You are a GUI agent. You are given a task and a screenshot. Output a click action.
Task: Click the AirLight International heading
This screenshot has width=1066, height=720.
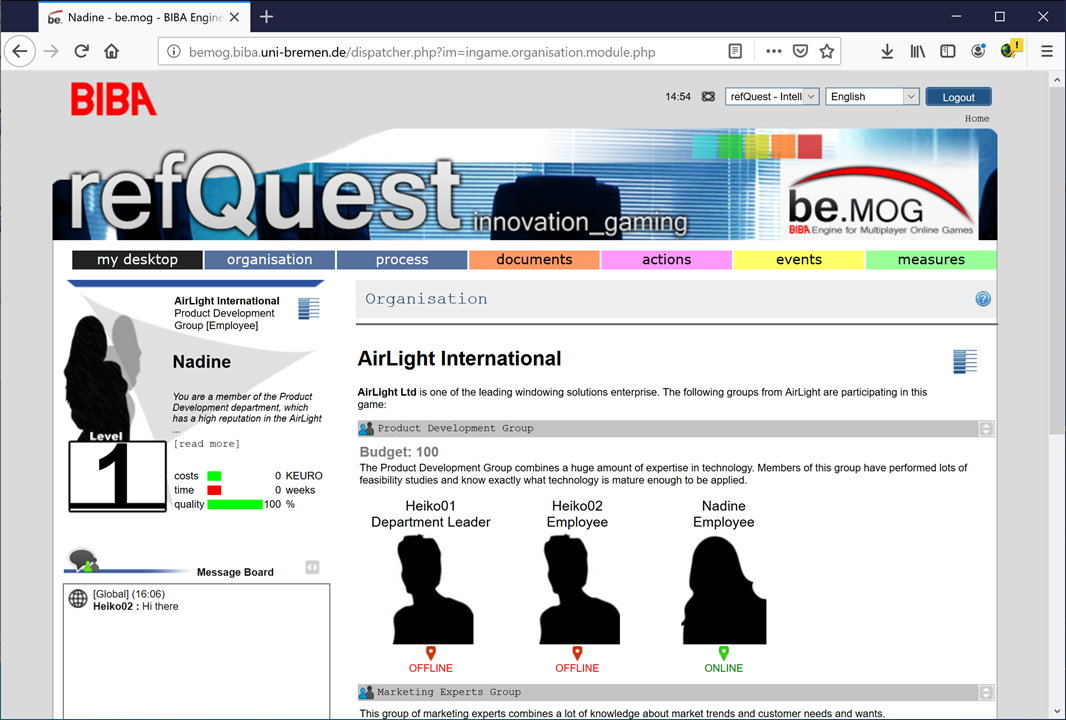[460, 359]
